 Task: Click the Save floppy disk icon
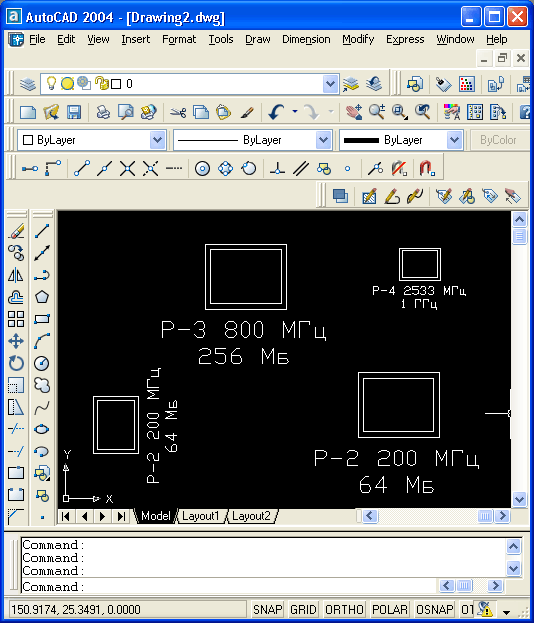click(74, 112)
